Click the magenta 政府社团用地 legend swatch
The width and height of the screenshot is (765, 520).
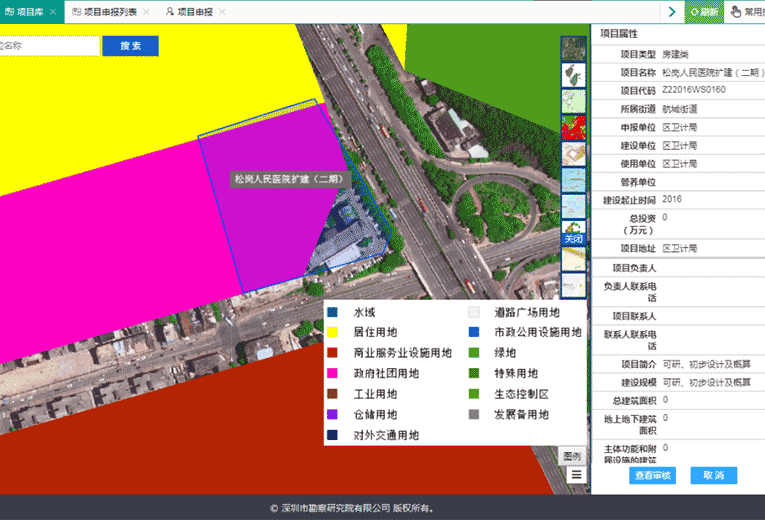(x=333, y=374)
